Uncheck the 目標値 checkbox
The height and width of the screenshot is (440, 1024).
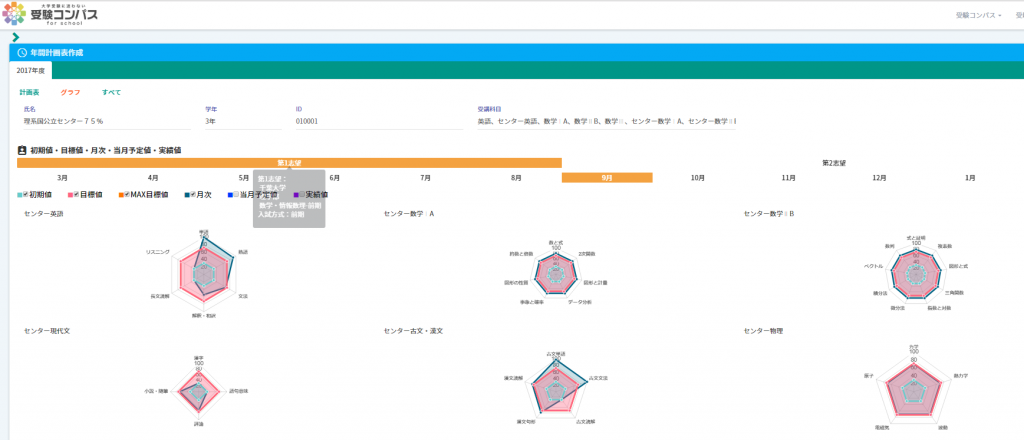tap(76, 195)
